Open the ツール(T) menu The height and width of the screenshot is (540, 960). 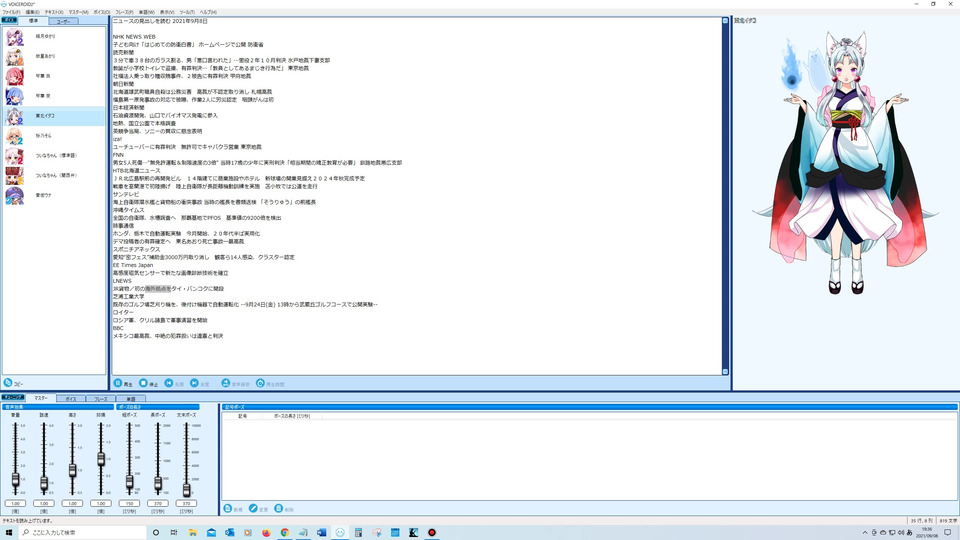[x=187, y=12]
